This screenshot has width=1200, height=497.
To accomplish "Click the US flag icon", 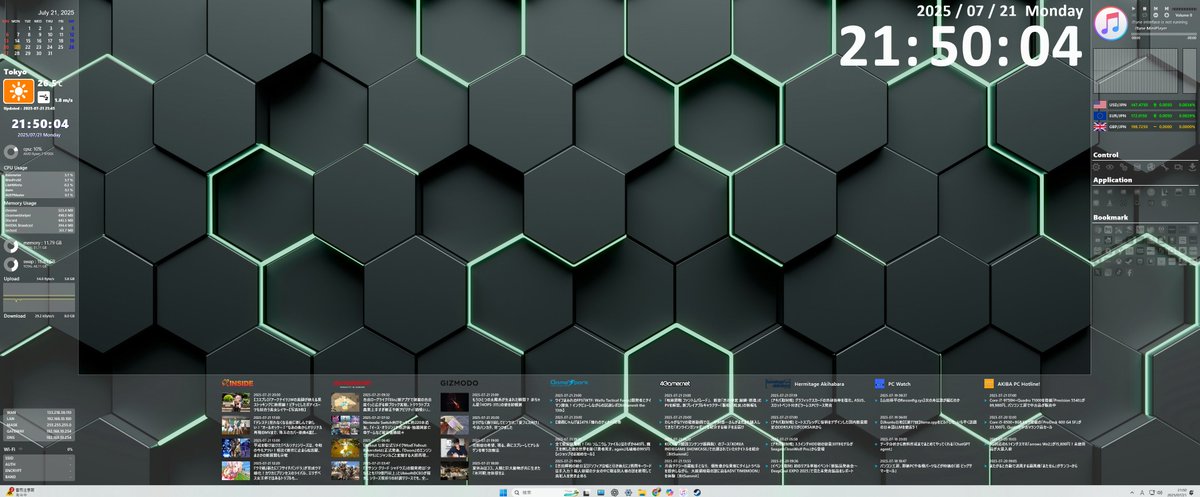I will coord(1100,105).
